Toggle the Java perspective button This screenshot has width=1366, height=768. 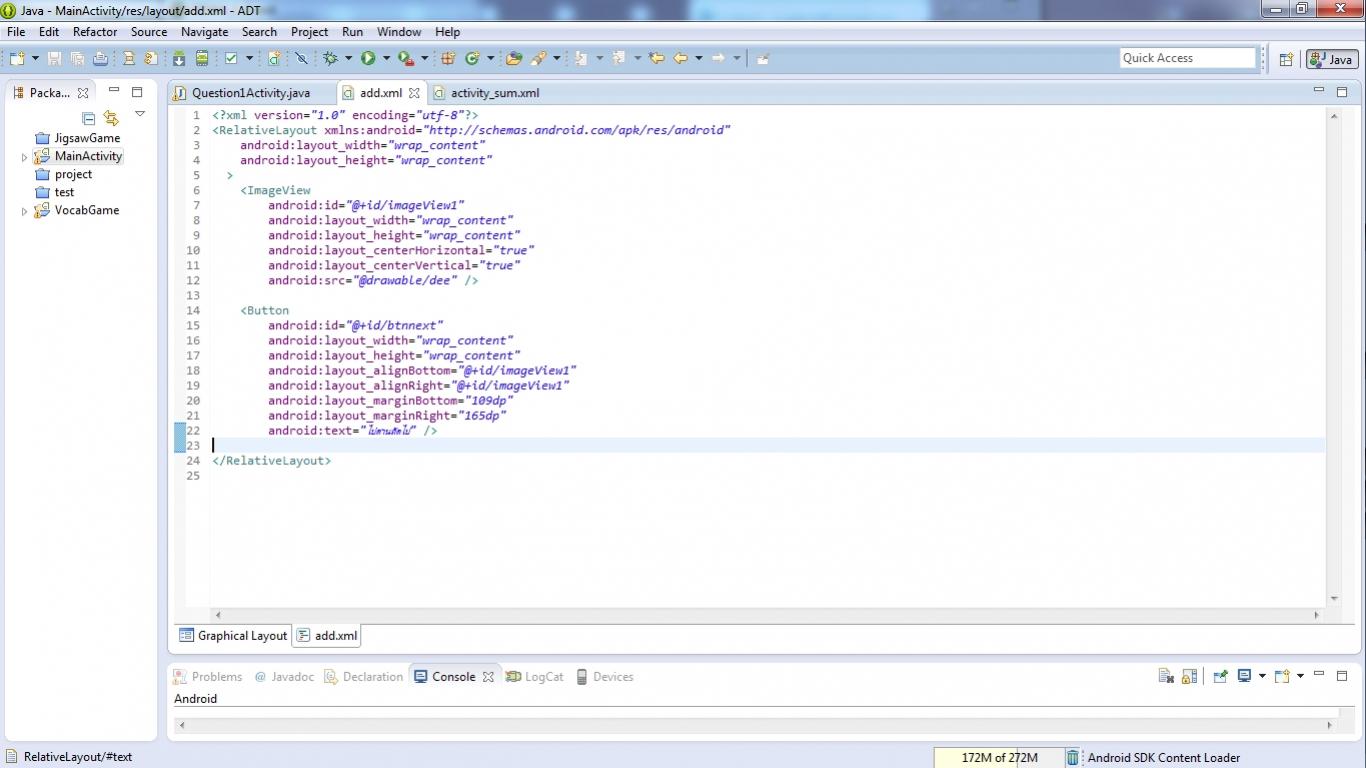(1332, 59)
